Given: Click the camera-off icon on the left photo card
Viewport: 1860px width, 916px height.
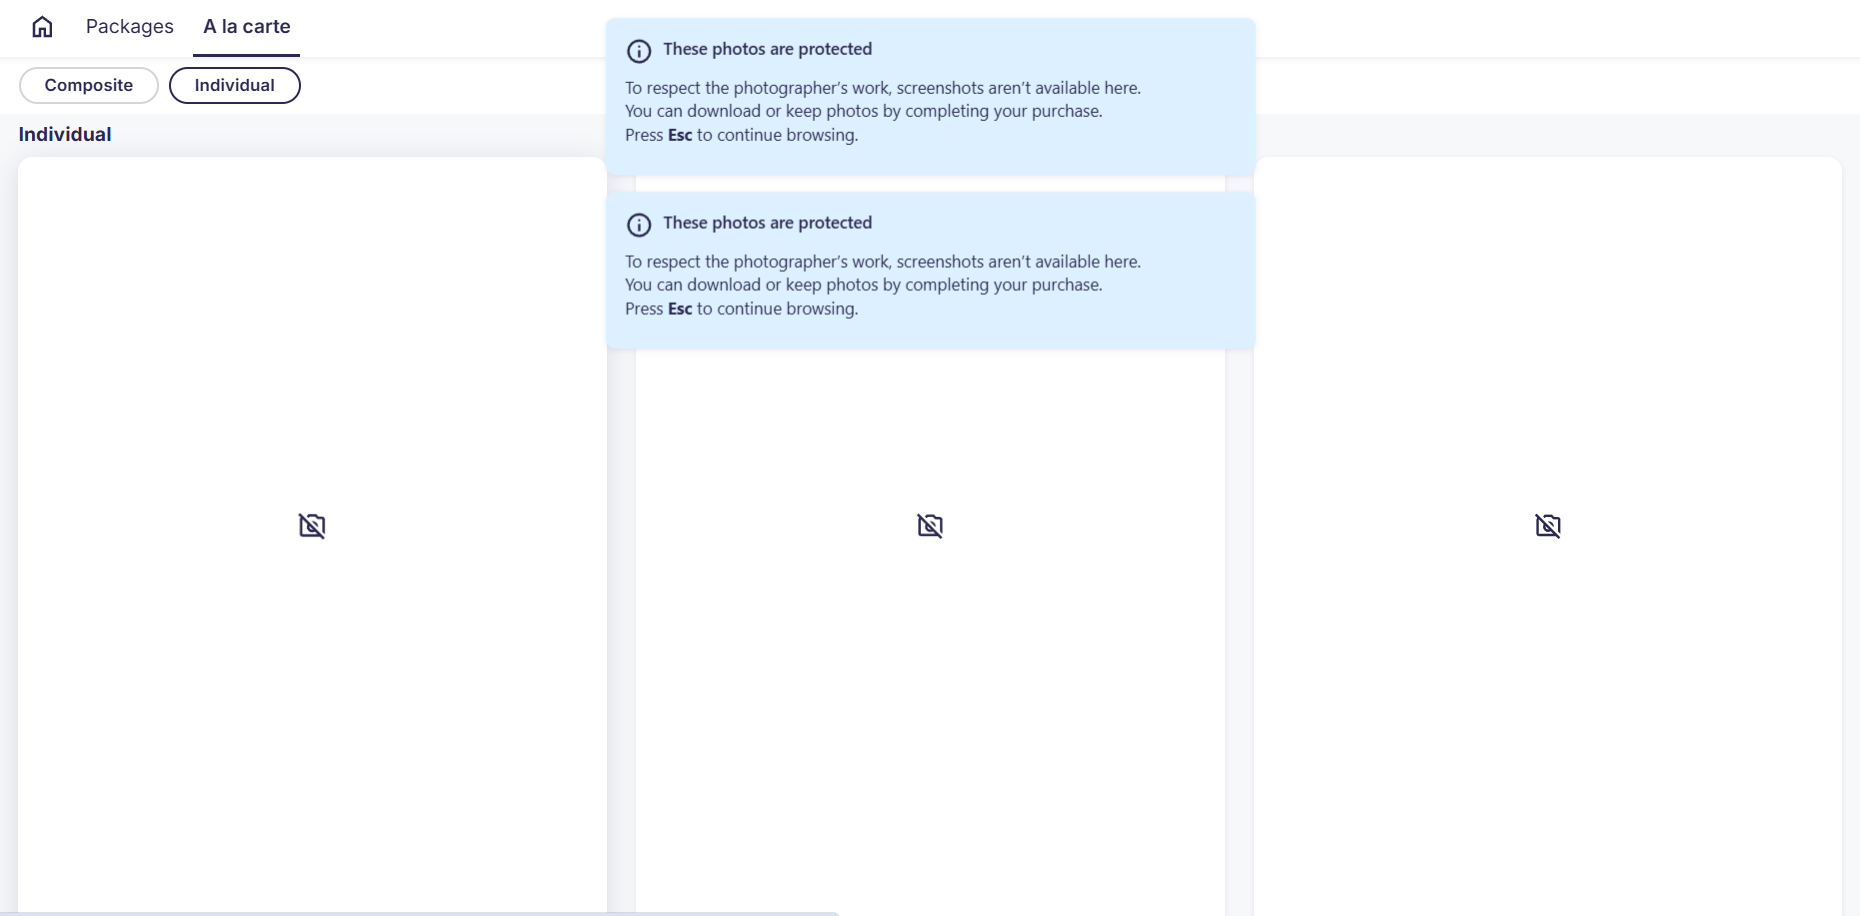Looking at the screenshot, I should point(311,525).
